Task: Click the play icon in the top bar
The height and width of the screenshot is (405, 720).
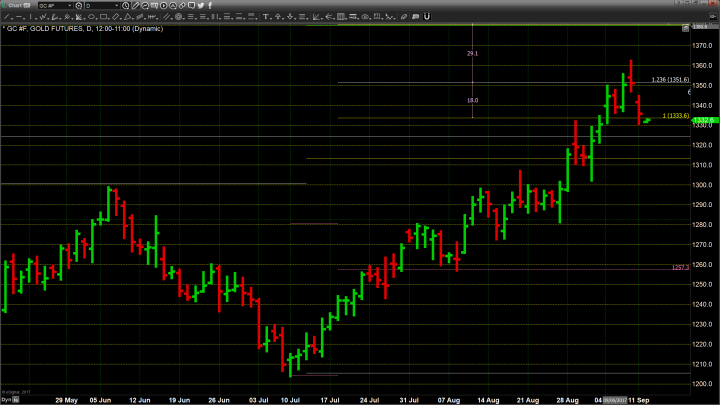Action: coord(164,6)
